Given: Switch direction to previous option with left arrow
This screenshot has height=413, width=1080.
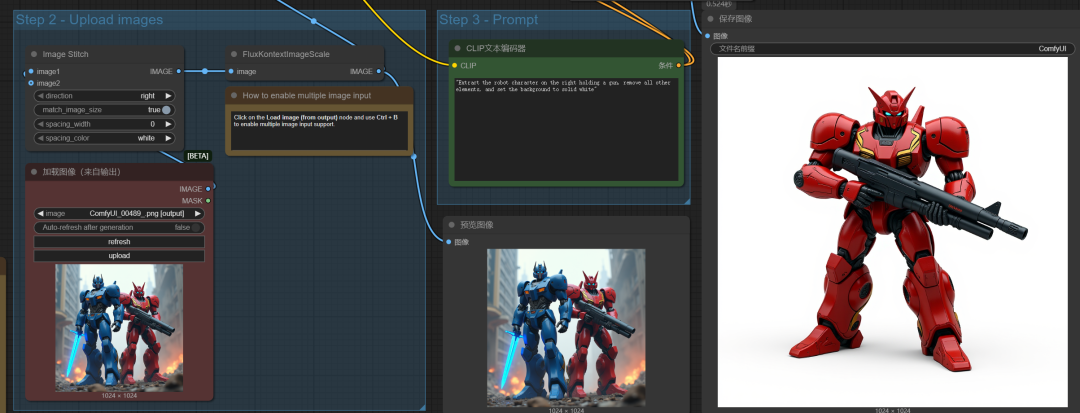Looking at the screenshot, I should point(40,96).
